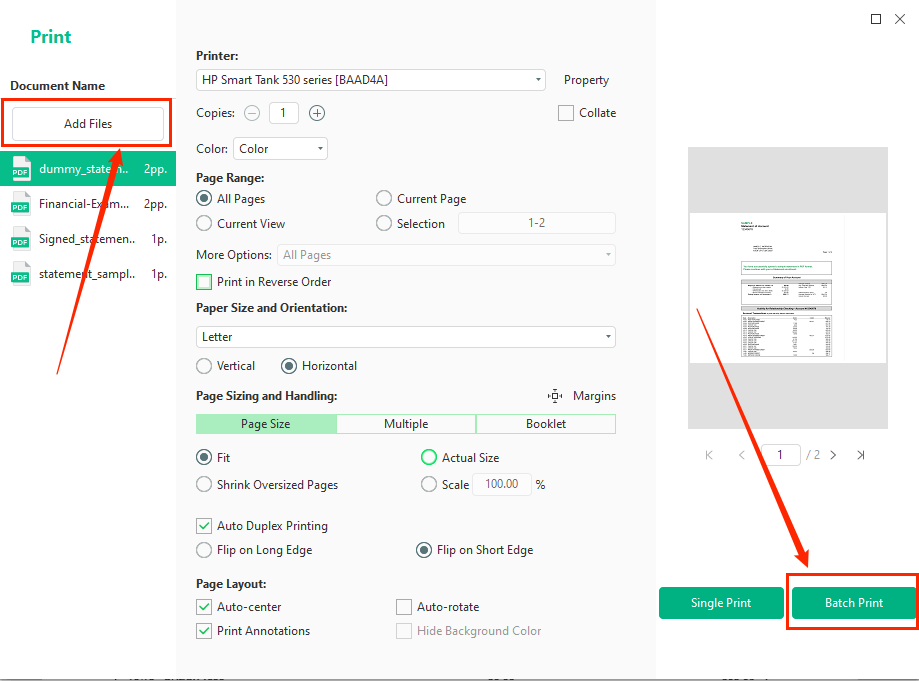Toggle Print in Reverse Order

(204, 282)
